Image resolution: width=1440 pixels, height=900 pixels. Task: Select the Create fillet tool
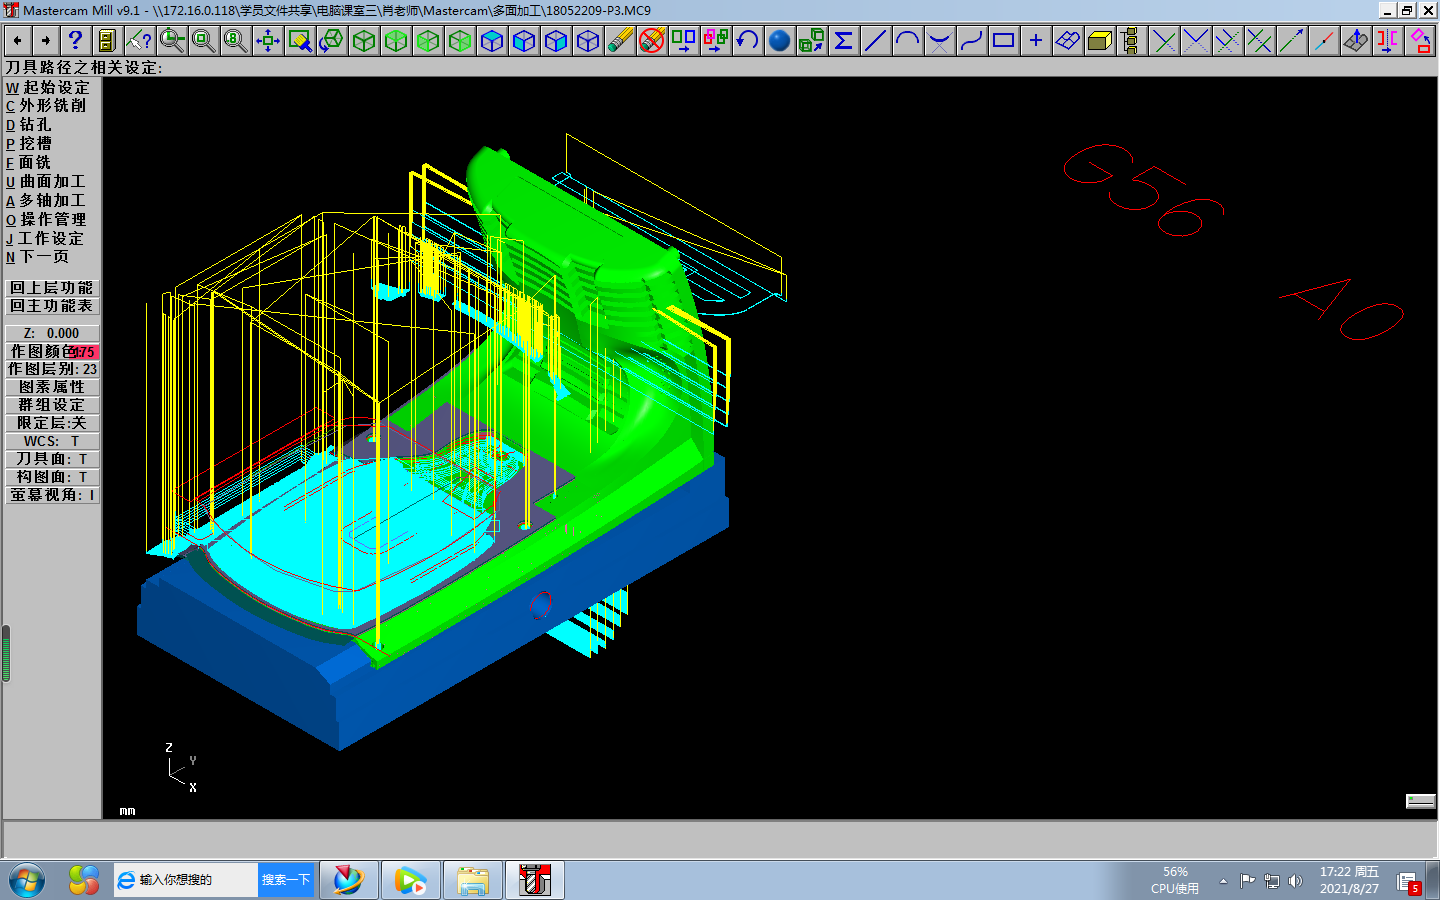coord(940,41)
